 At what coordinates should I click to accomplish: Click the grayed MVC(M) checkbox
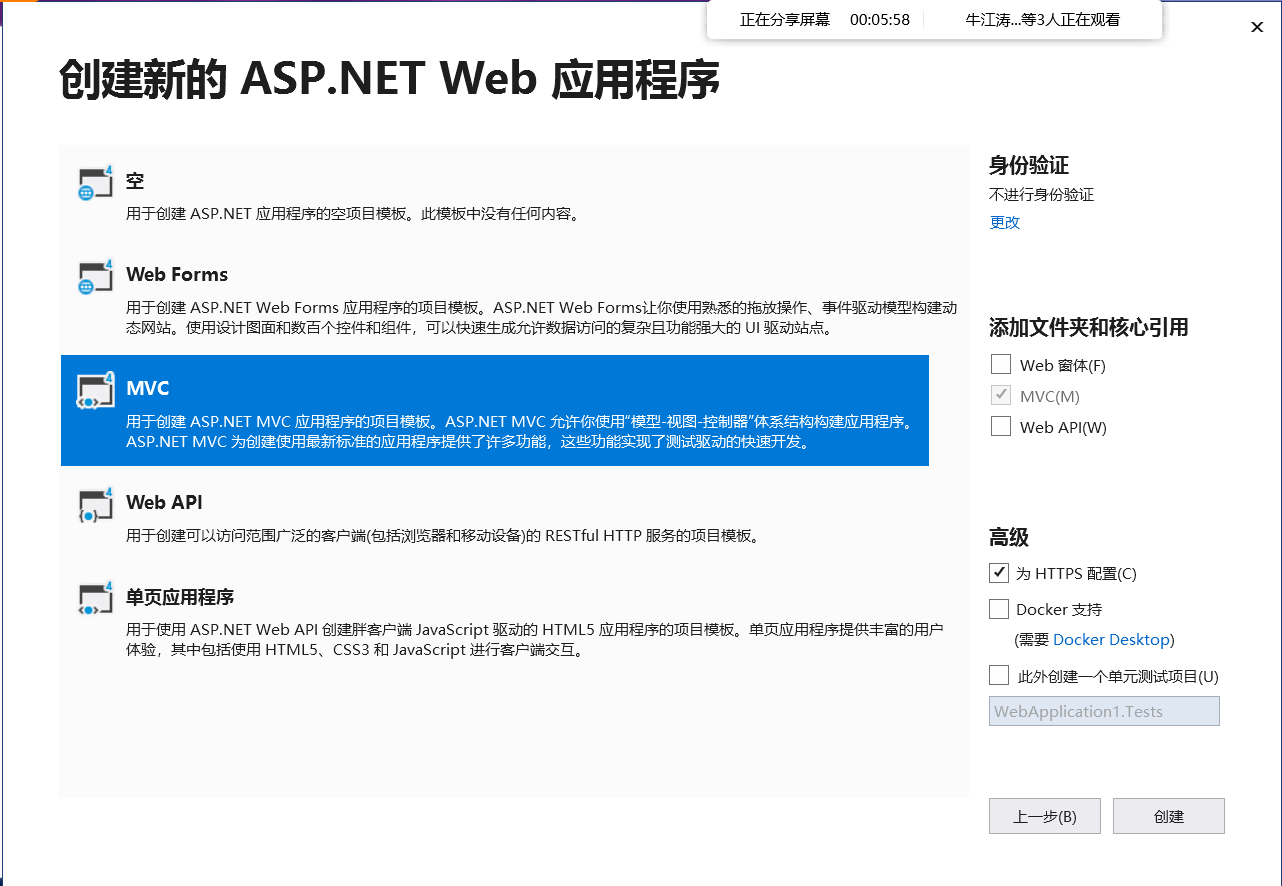[1000, 395]
